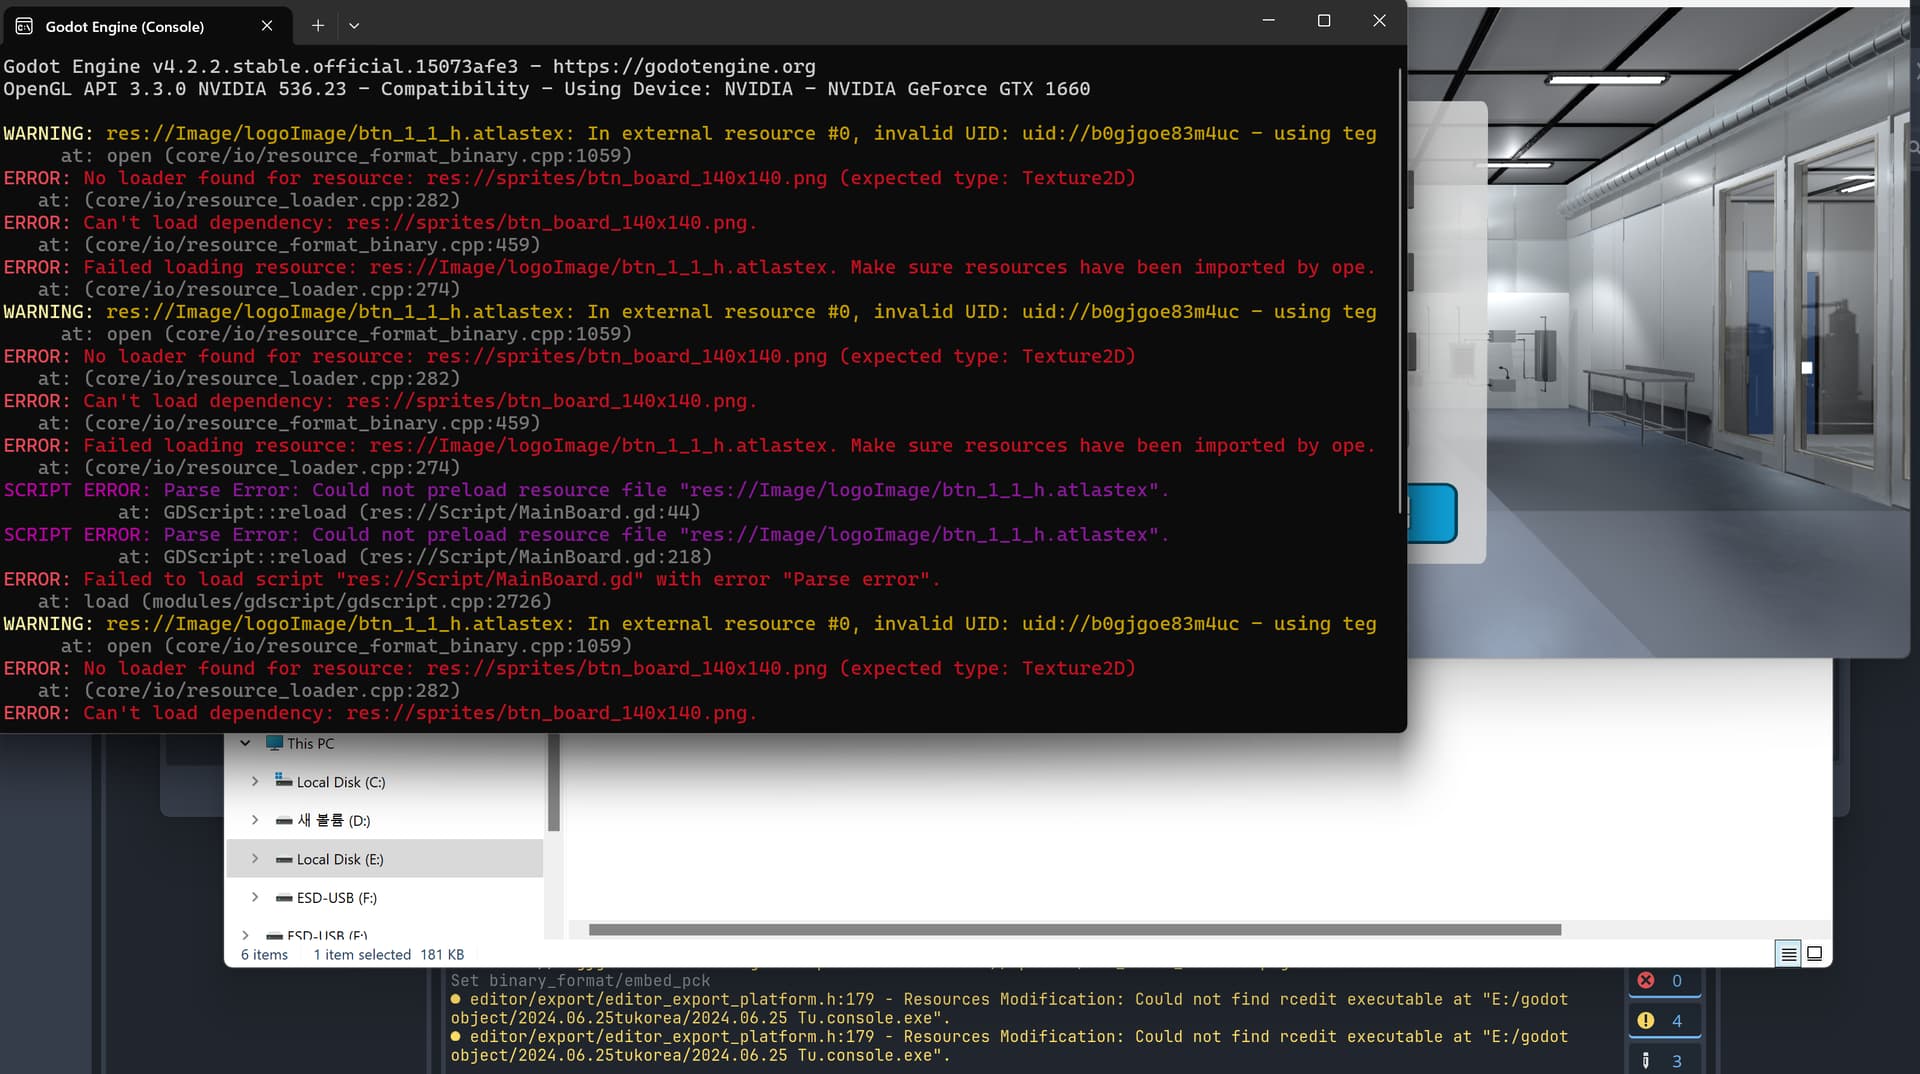Open the console tab dropdown chevron
This screenshot has width=1920, height=1074.
click(x=354, y=26)
